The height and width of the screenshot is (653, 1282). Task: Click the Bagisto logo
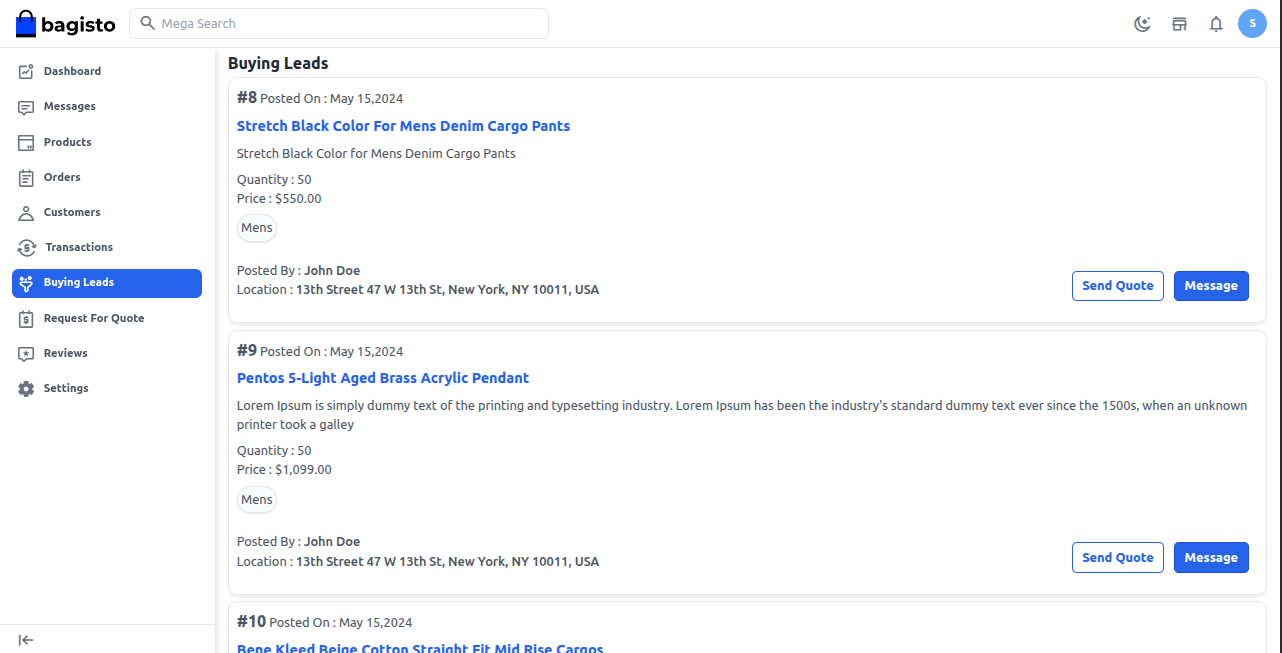click(x=65, y=23)
